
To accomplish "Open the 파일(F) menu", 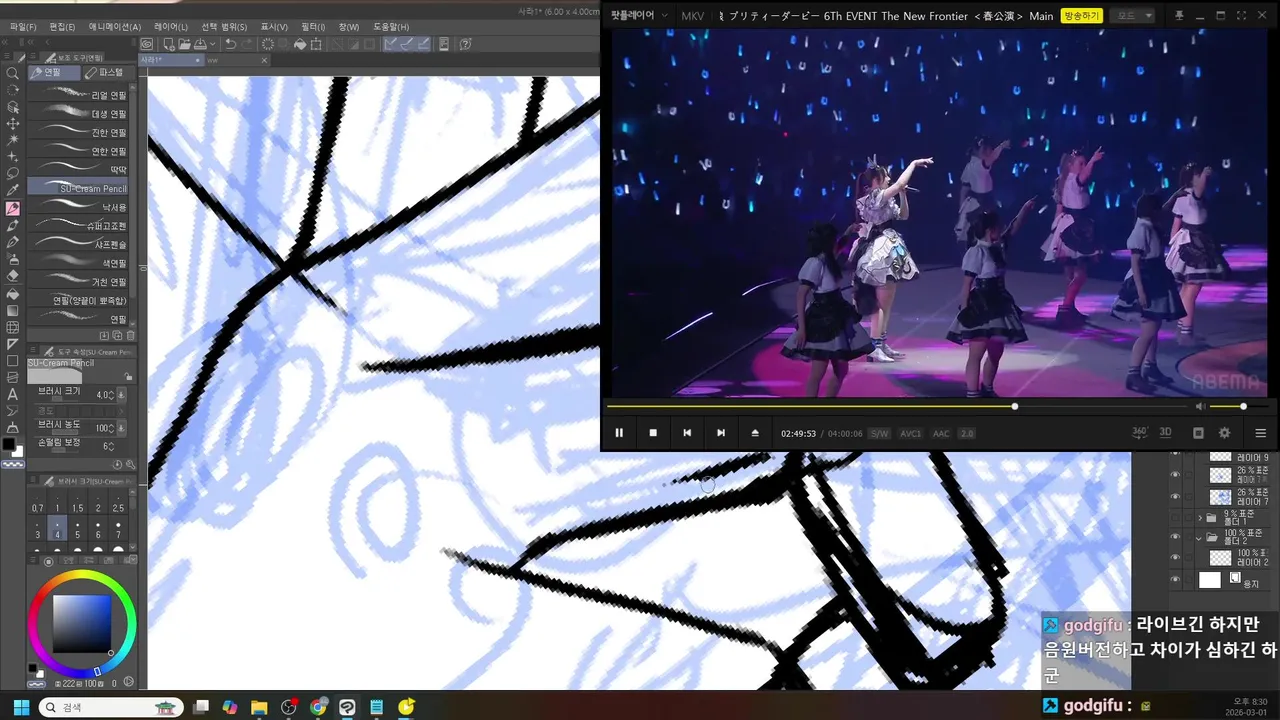I will pos(23,27).
